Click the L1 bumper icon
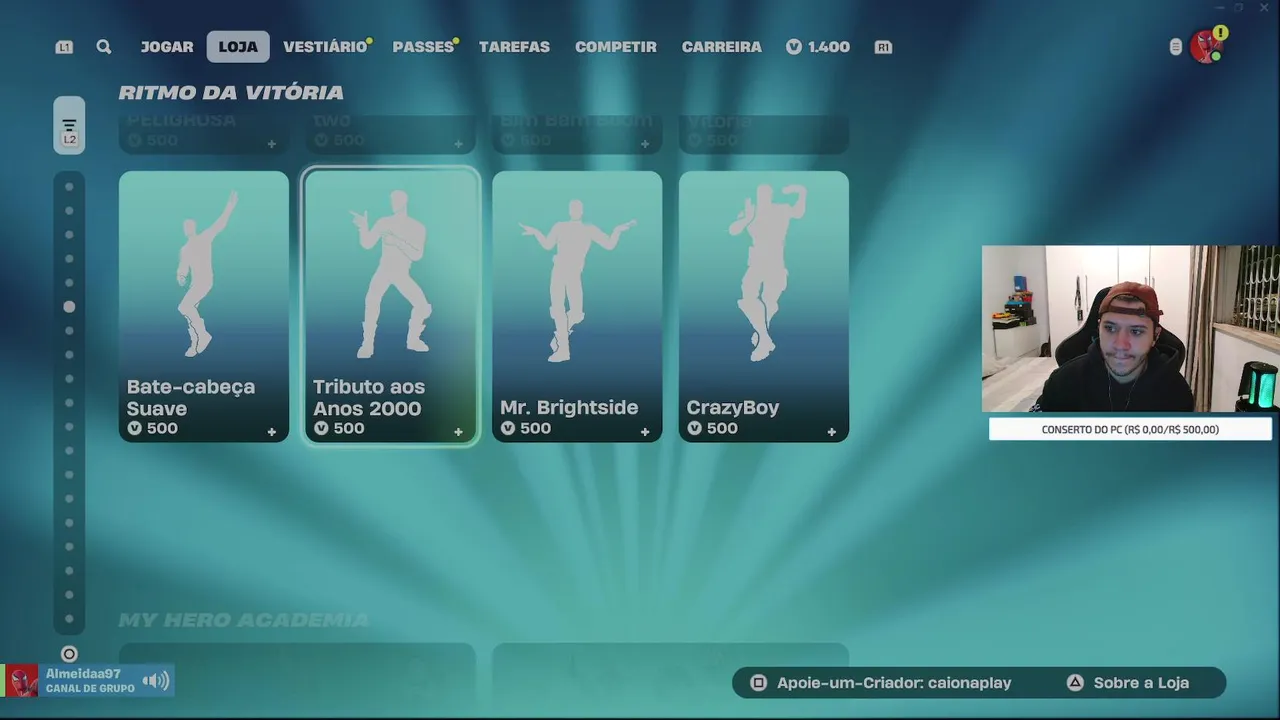Screen dimensions: 1280x720 64,47
